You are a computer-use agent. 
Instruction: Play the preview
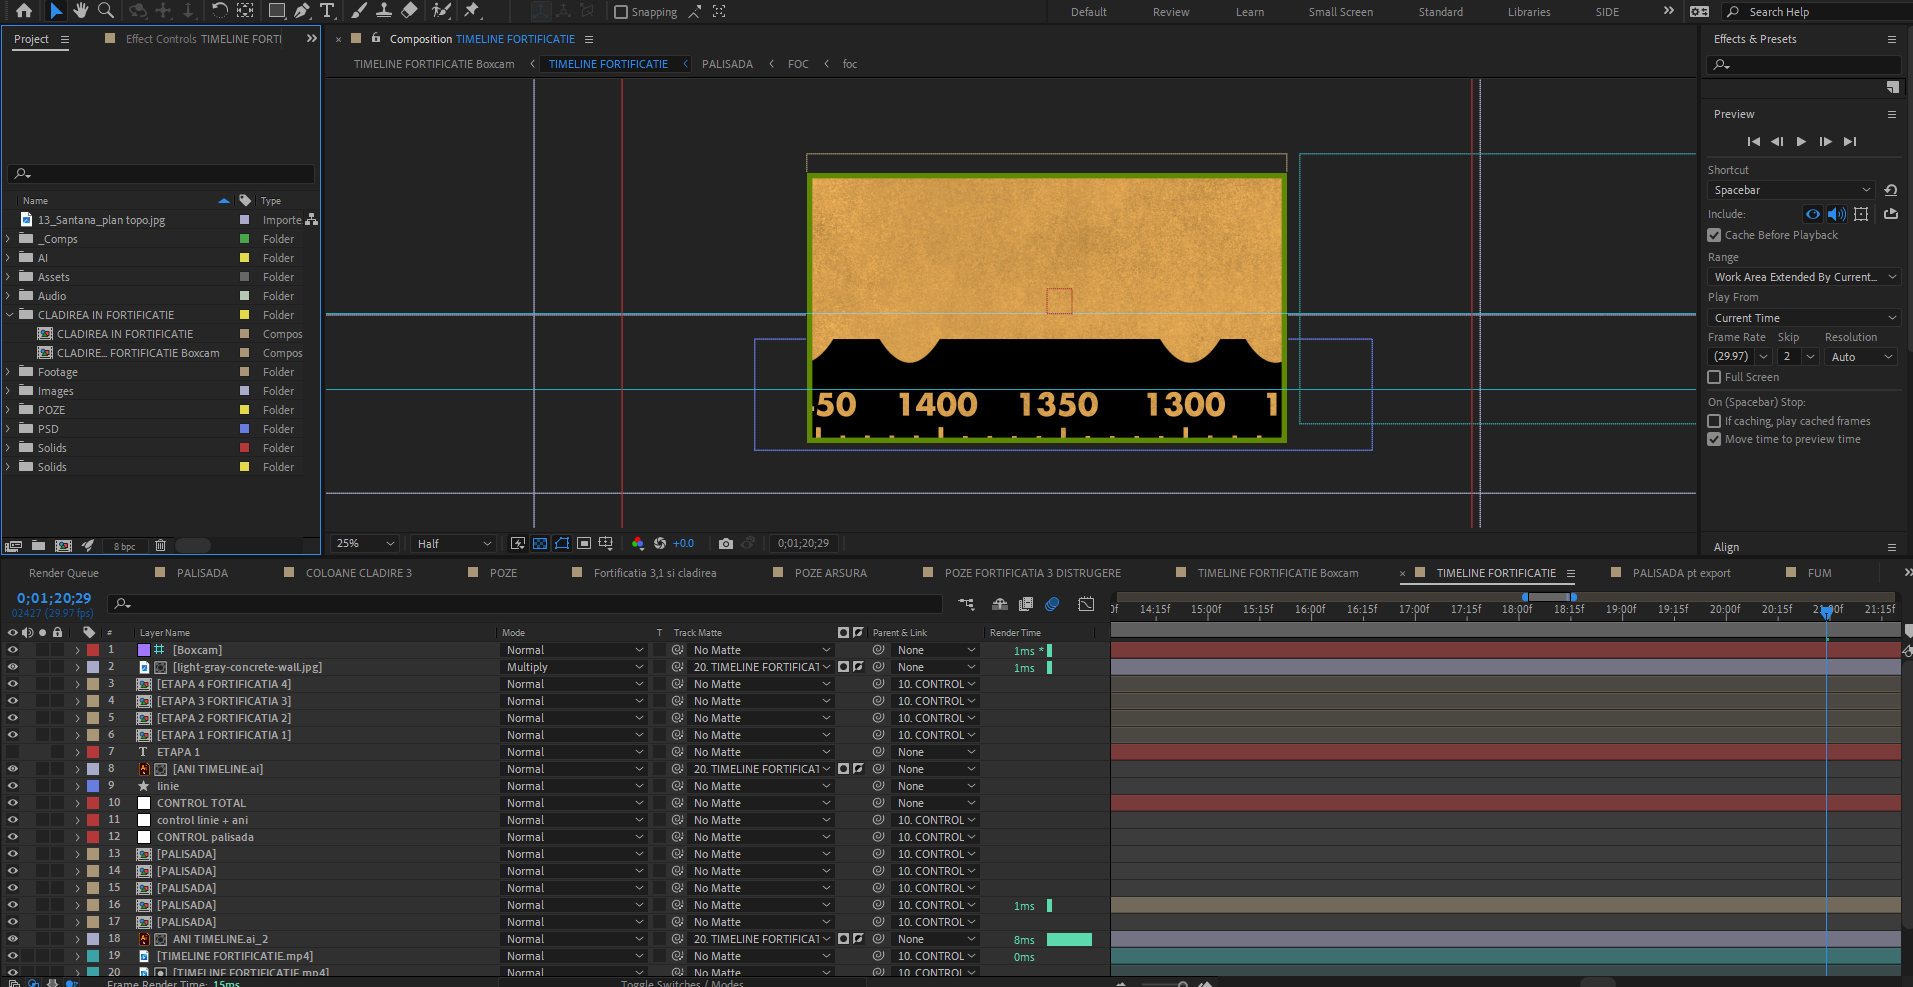1801,142
